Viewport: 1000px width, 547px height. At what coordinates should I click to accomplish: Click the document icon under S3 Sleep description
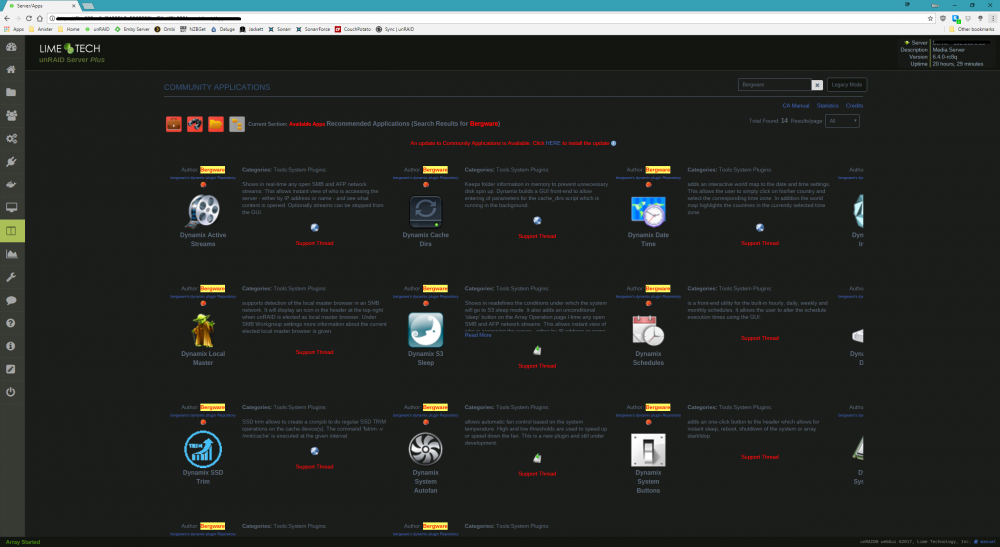[x=537, y=350]
